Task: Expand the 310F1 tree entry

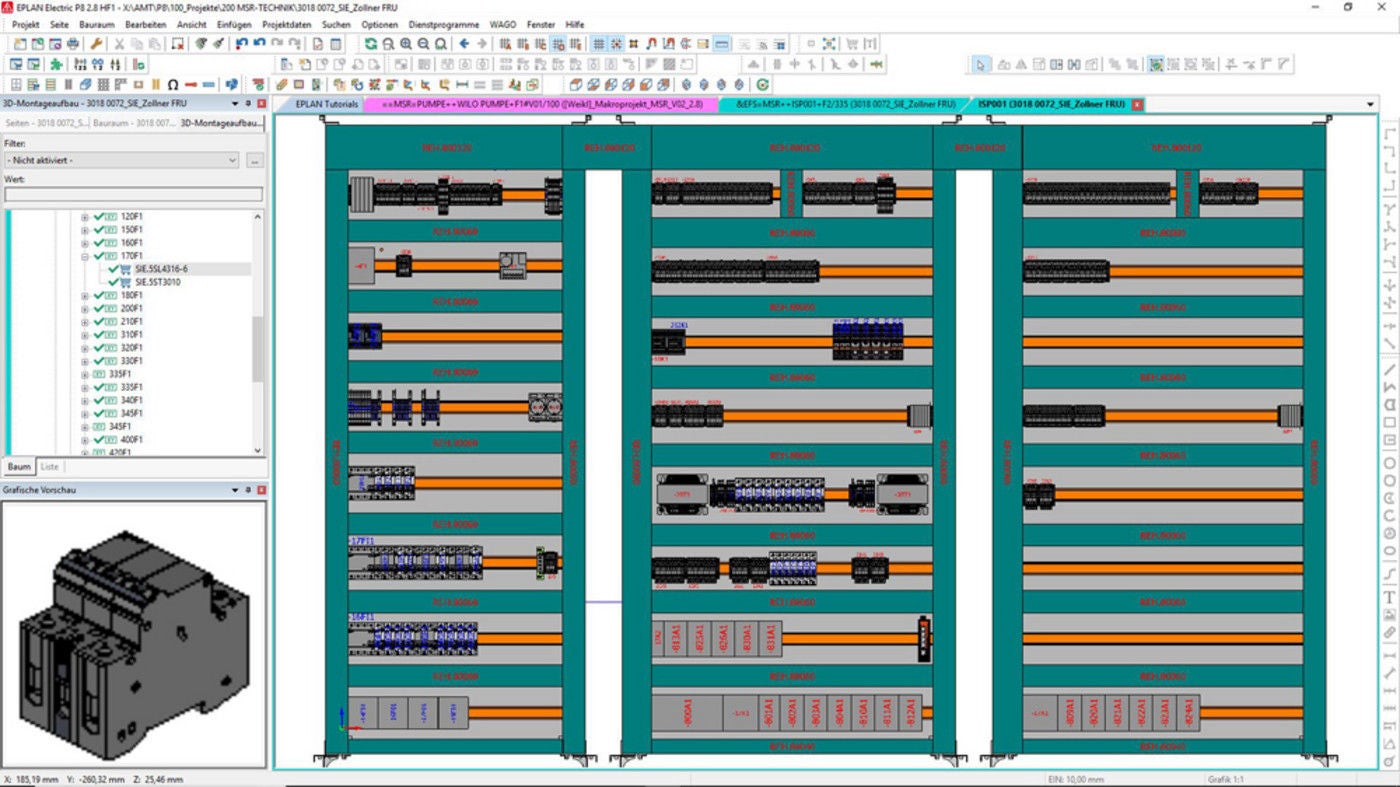Action: coord(84,334)
